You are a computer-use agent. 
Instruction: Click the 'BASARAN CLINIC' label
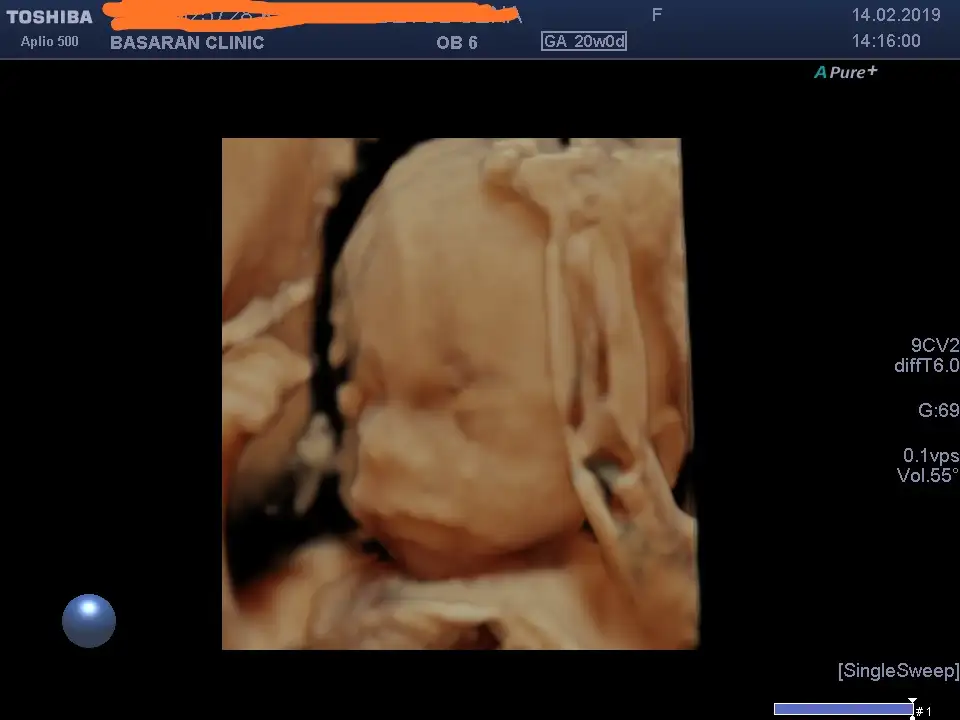pyautogui.click(x=187, y=42)
